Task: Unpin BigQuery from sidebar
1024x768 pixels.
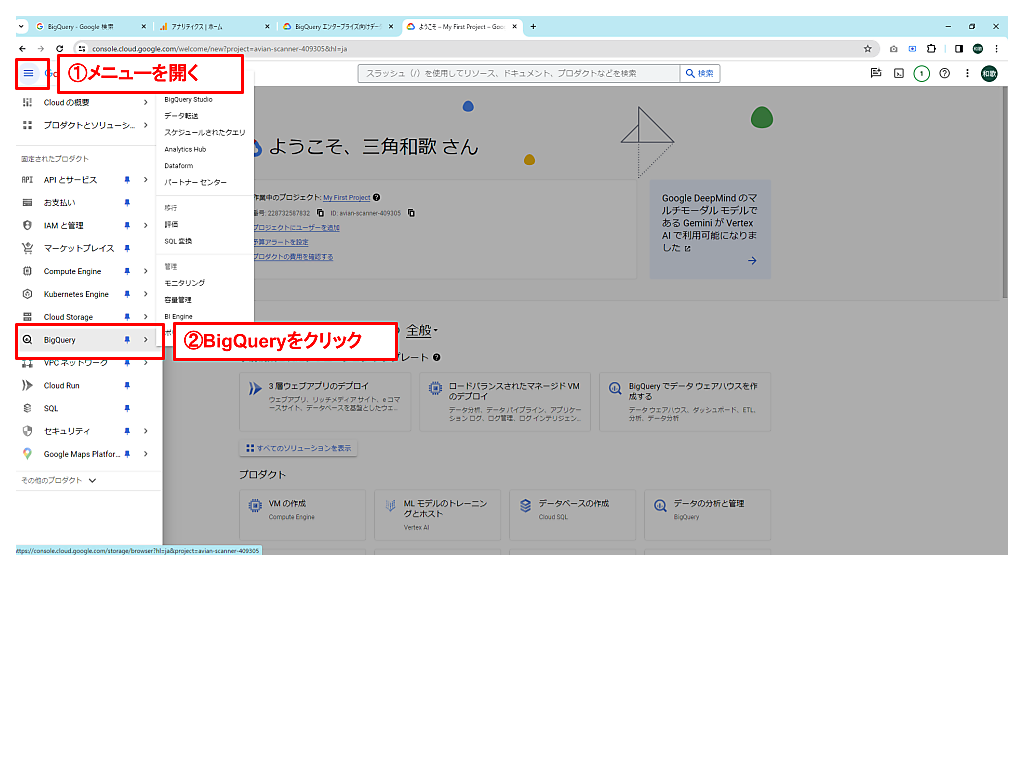Action: [127, 340]
